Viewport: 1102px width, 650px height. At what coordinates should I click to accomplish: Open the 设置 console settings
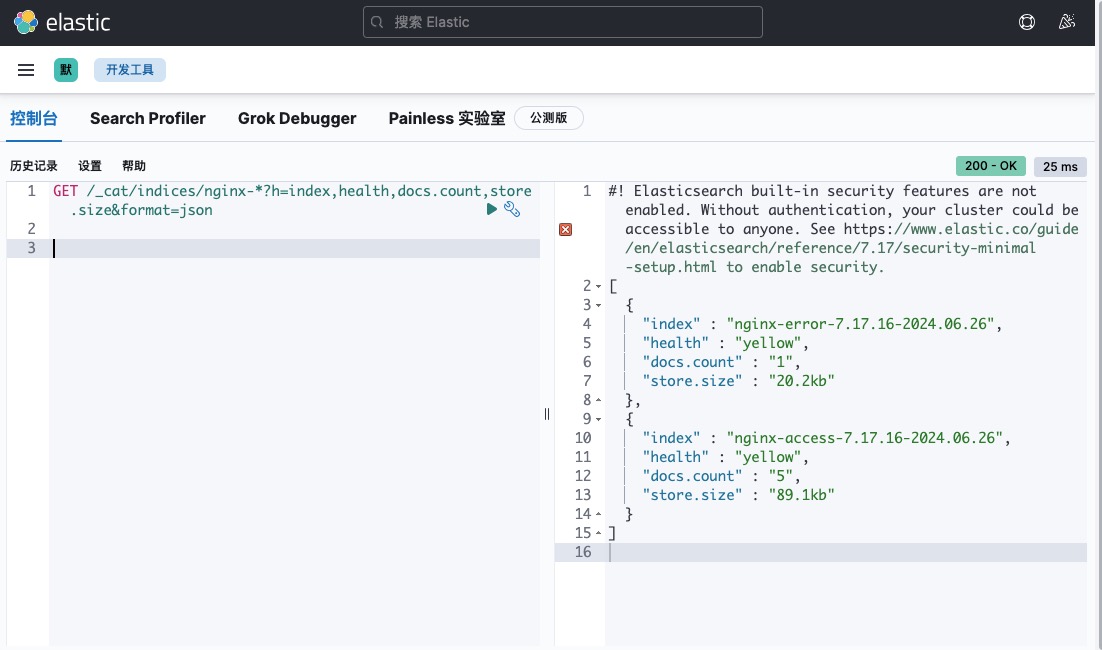(90, 166)
